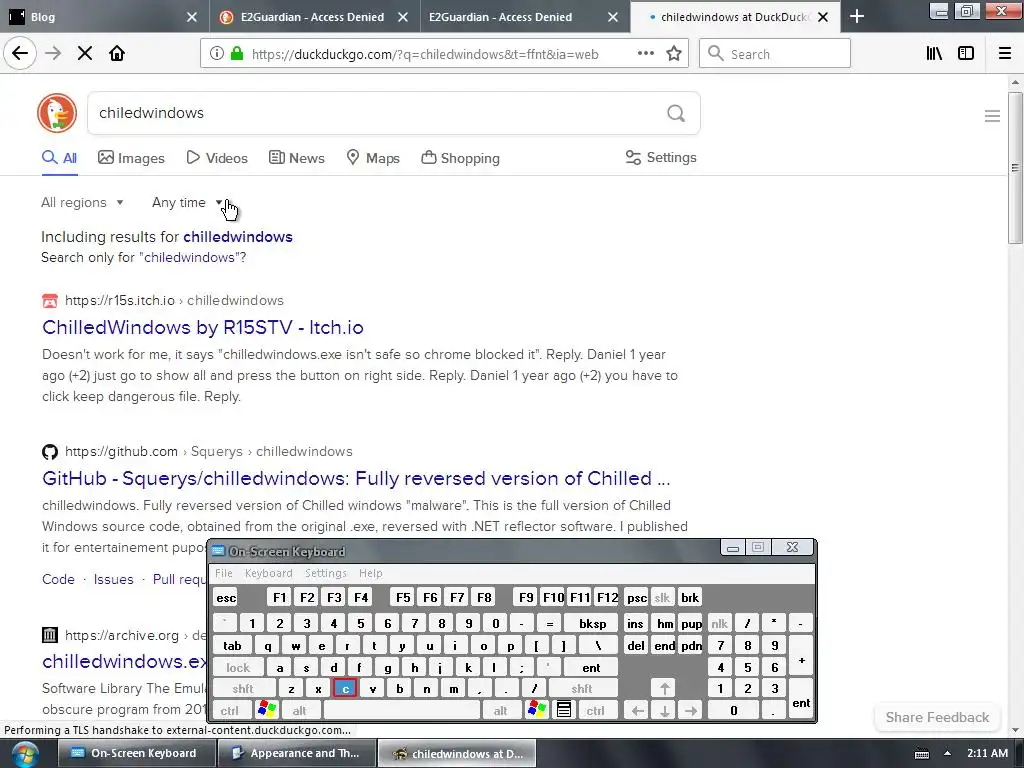This screenshot has width=1024, height=768.
Task: Show site information for duckduckgo.com
Action: click(217, 54)
